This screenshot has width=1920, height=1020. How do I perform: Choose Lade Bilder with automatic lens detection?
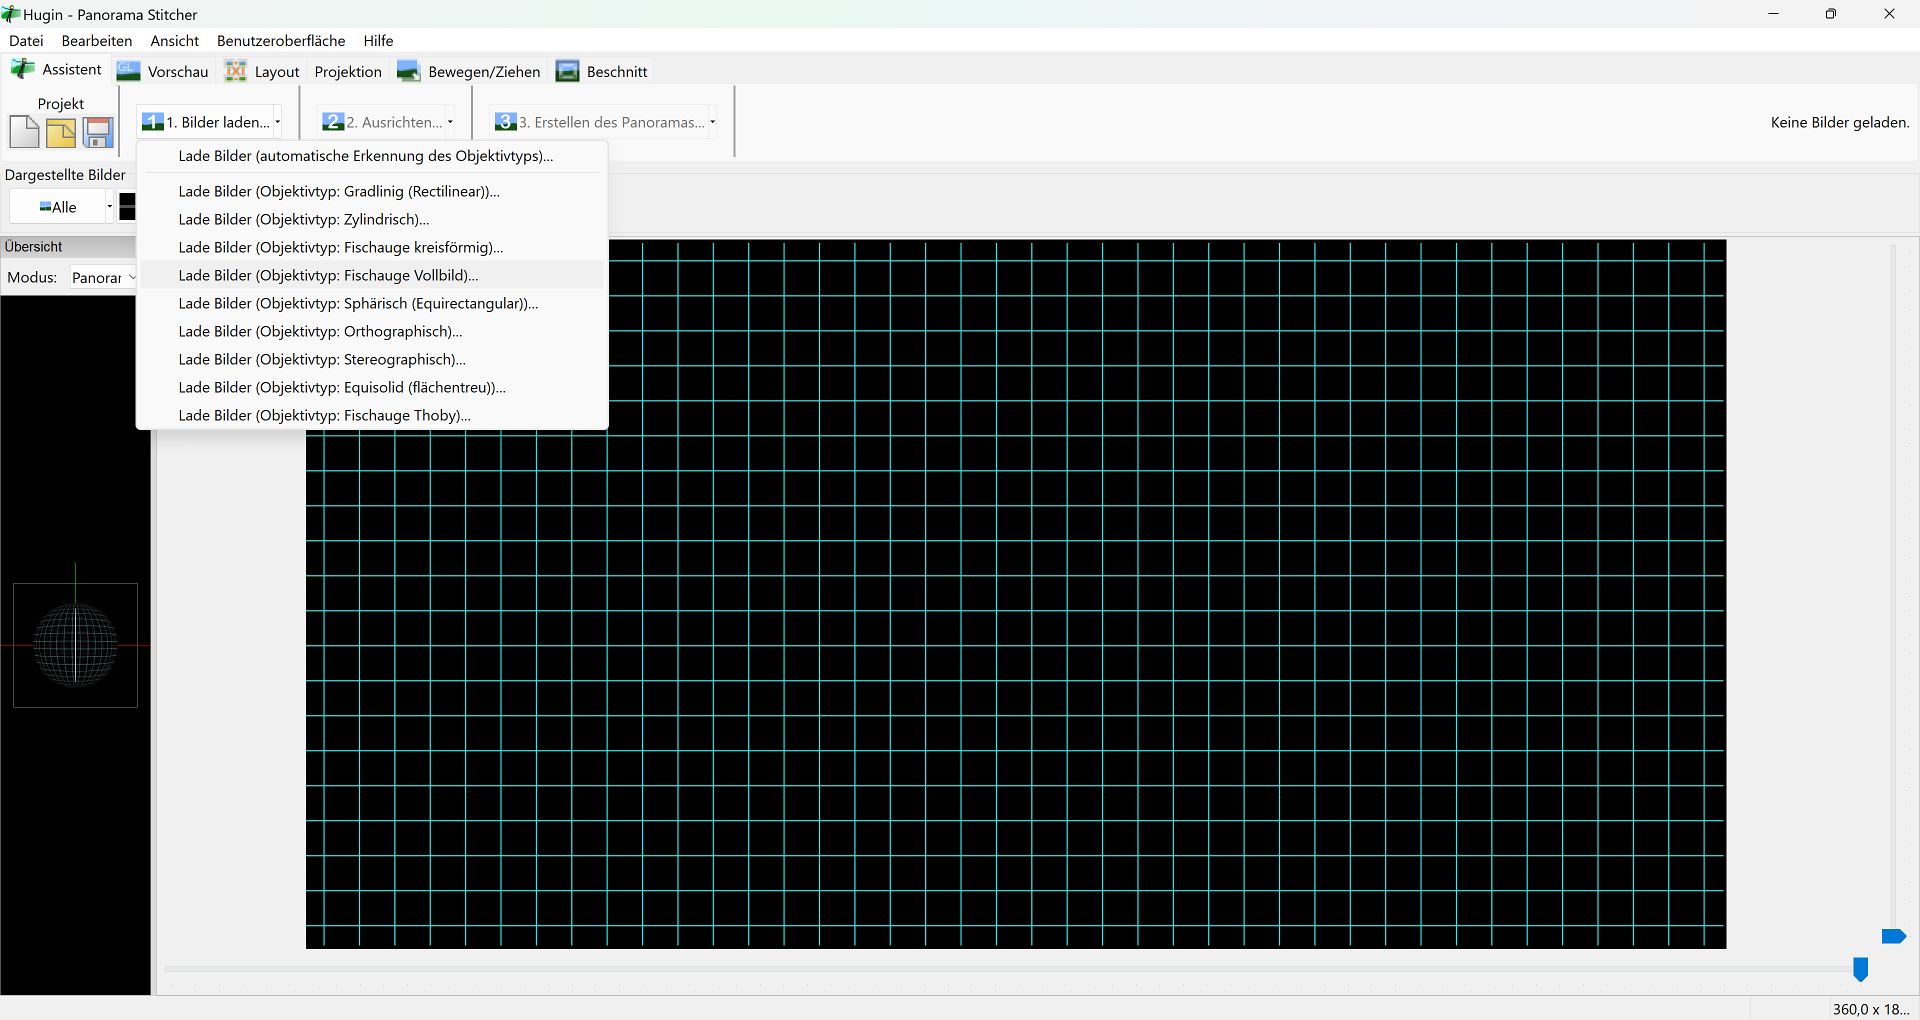365,156
